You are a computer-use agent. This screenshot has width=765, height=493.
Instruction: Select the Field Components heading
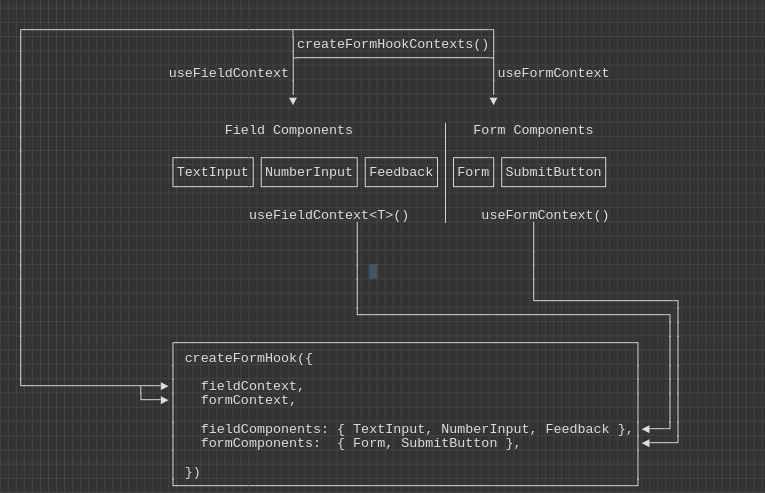pos(288,130)
